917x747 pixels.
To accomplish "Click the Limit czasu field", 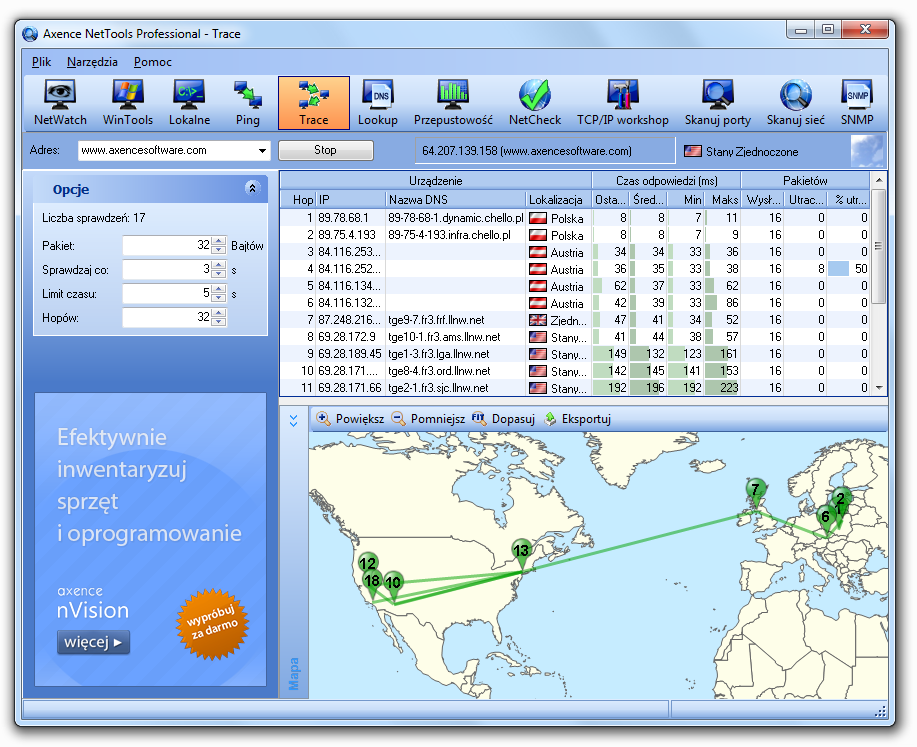I will pos(167,294).
